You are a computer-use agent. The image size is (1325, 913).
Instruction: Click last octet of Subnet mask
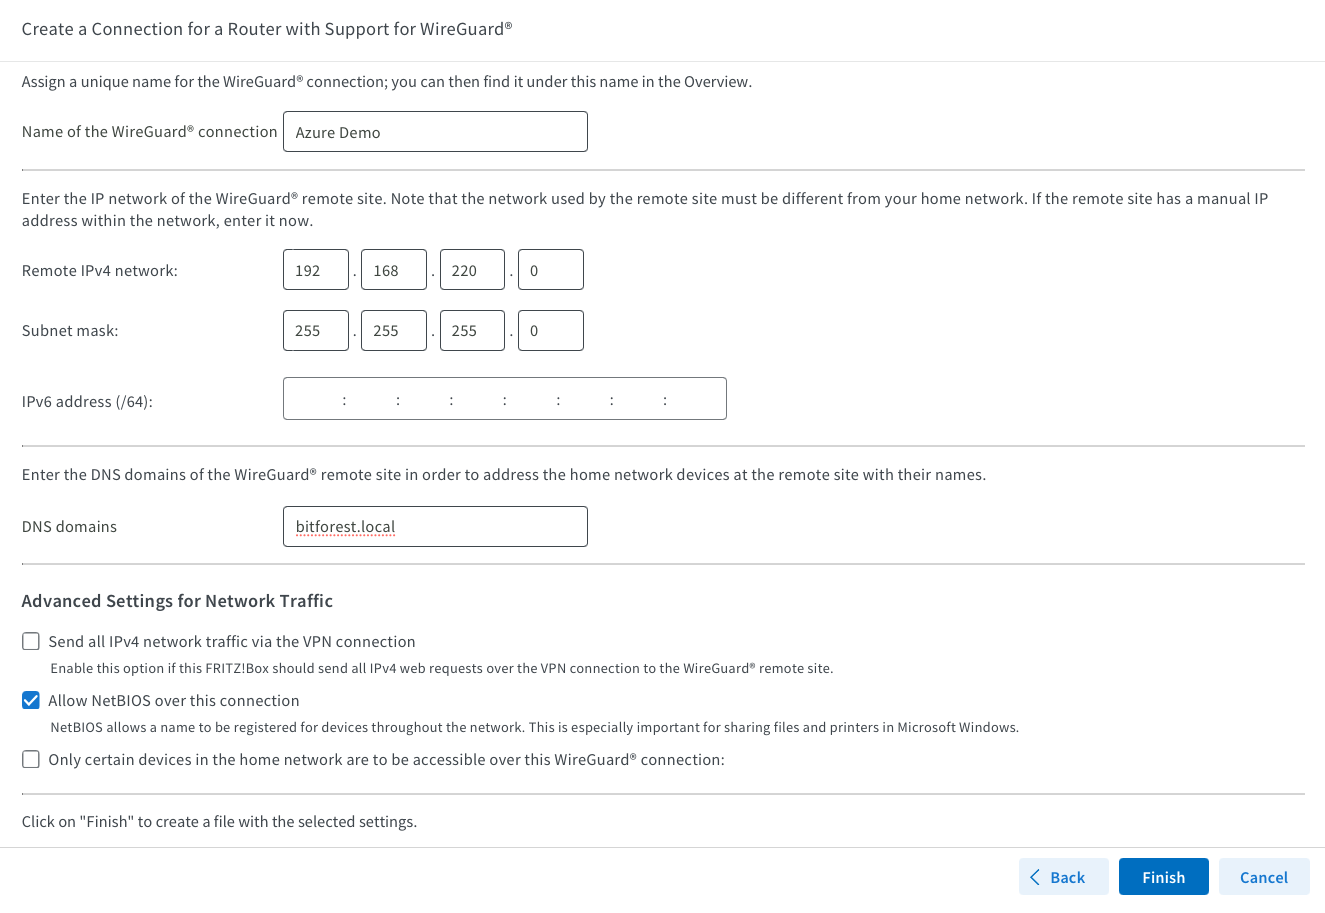(x=550, y=331)
